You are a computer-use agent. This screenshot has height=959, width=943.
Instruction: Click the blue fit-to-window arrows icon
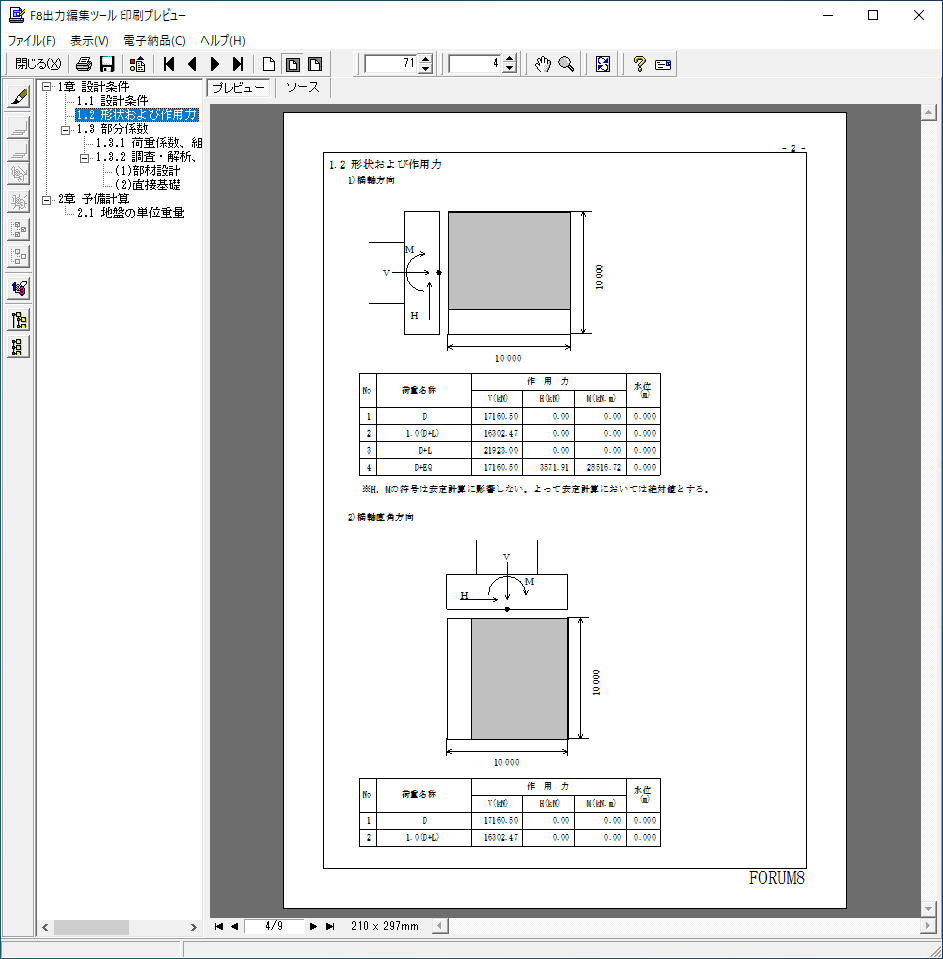(x=603, y=64)
